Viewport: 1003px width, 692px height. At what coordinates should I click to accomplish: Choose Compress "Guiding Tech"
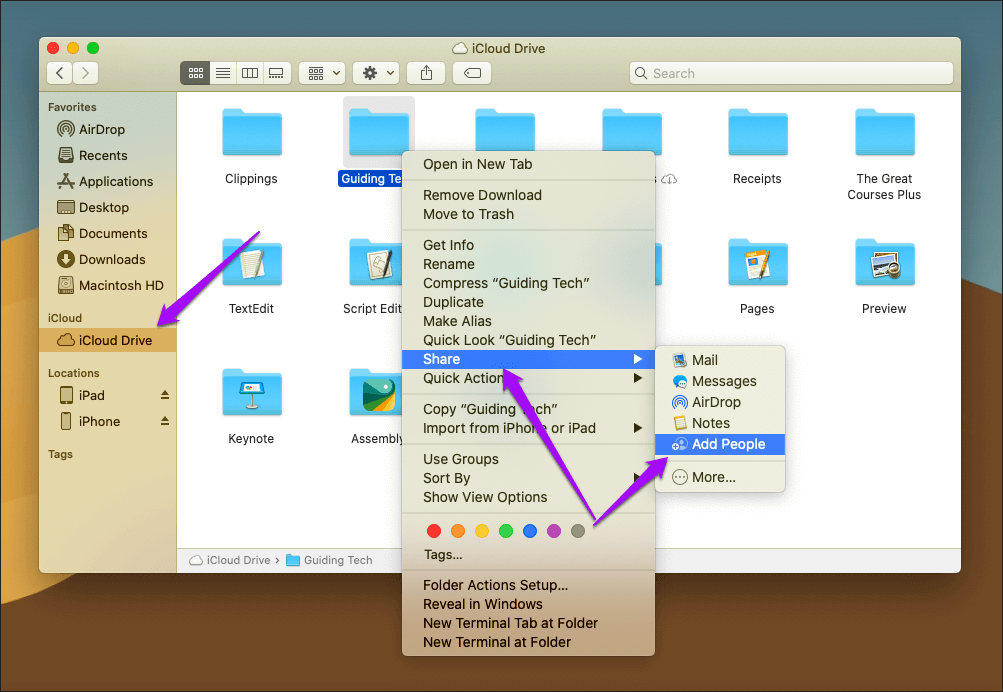(528, 283)
